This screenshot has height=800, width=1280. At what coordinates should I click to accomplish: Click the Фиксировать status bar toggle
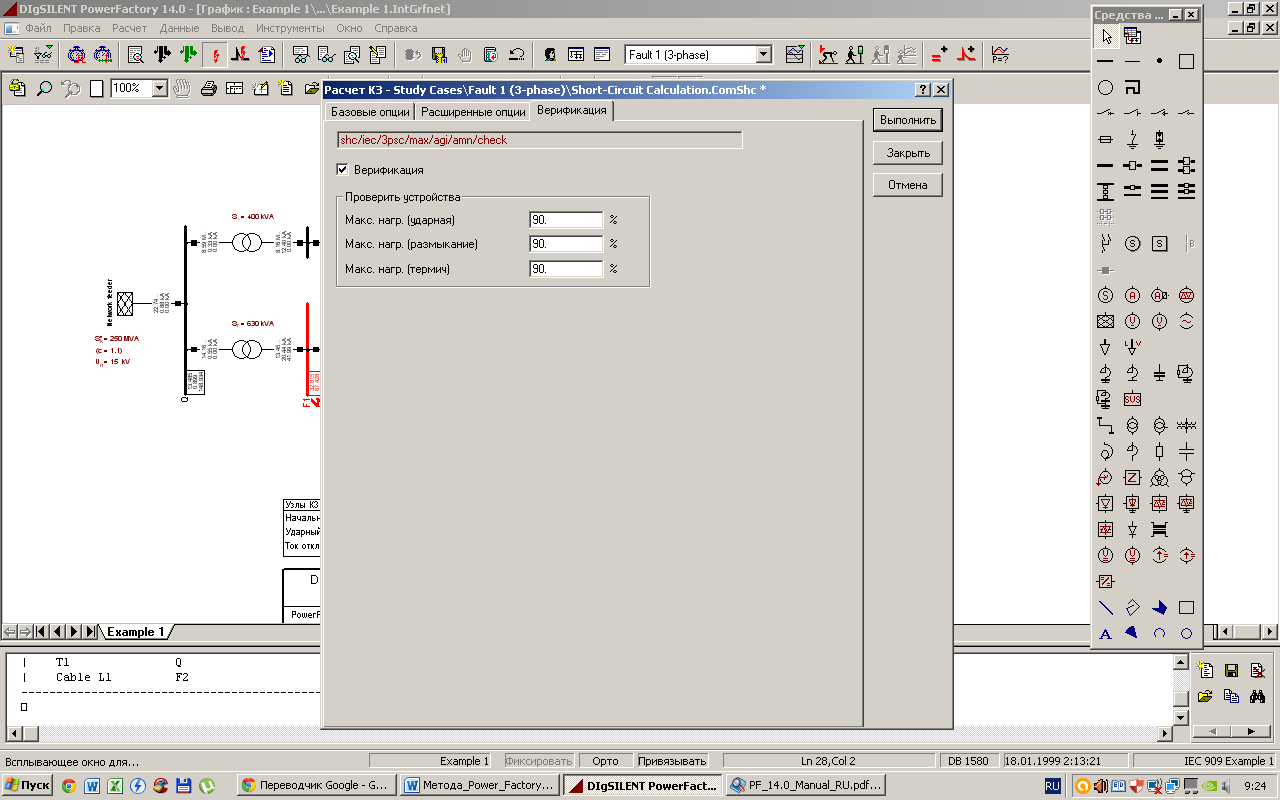coord(539,761)
